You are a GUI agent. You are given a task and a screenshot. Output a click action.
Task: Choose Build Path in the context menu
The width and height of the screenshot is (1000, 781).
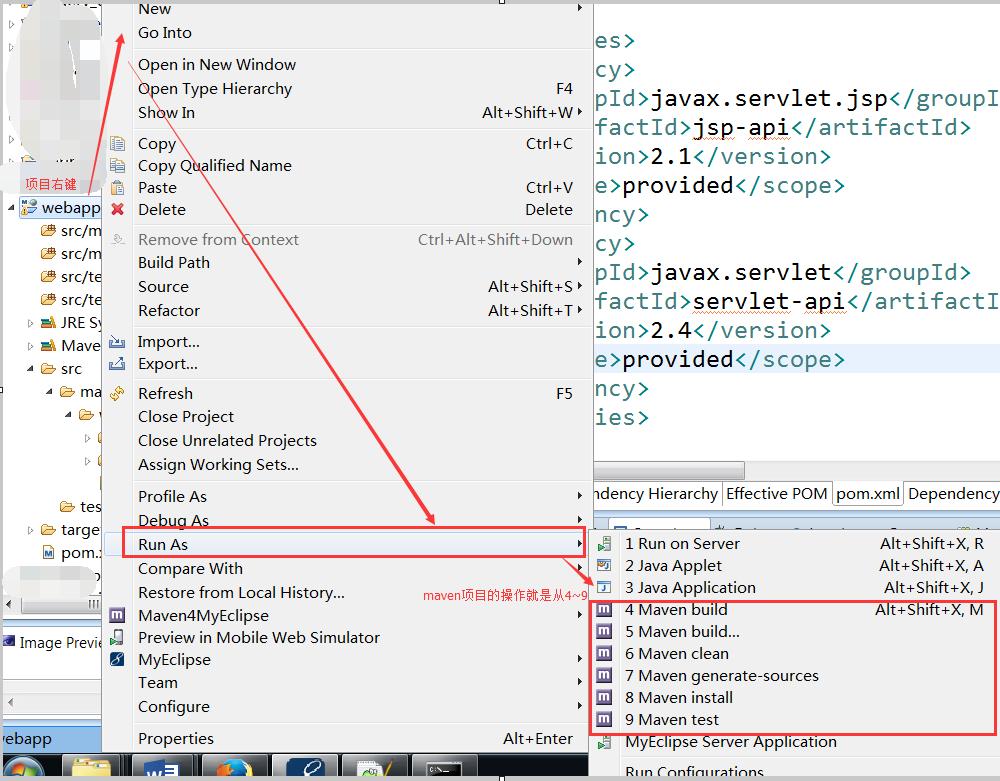[x=174, y=263]
